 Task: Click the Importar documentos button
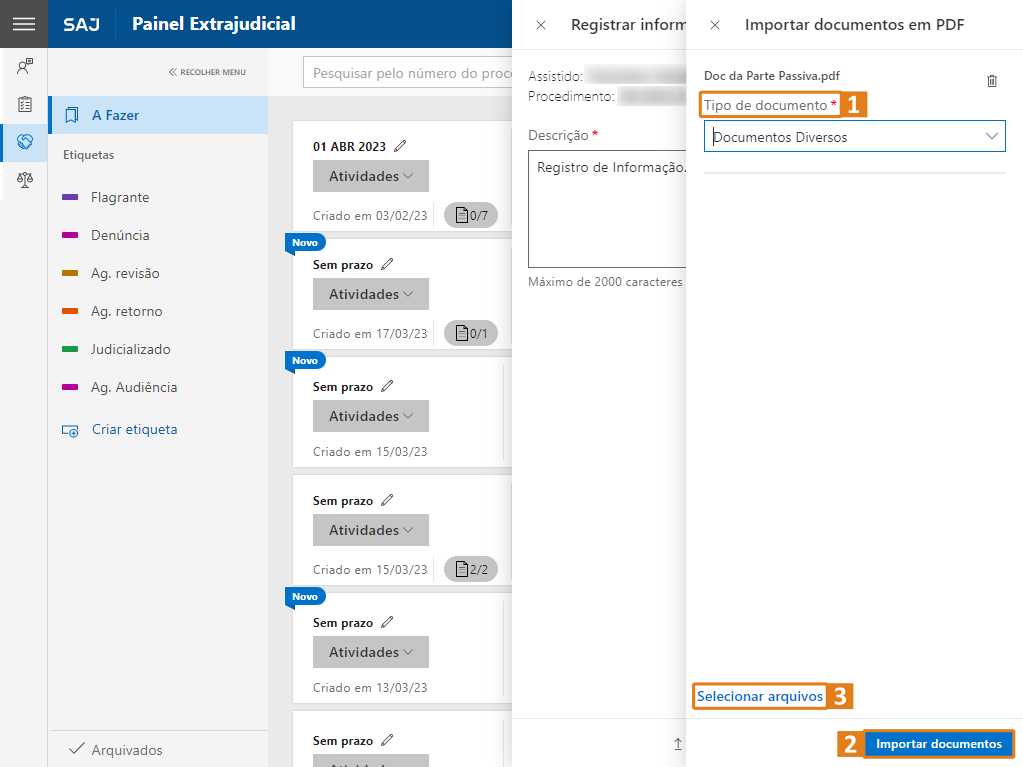938,744
